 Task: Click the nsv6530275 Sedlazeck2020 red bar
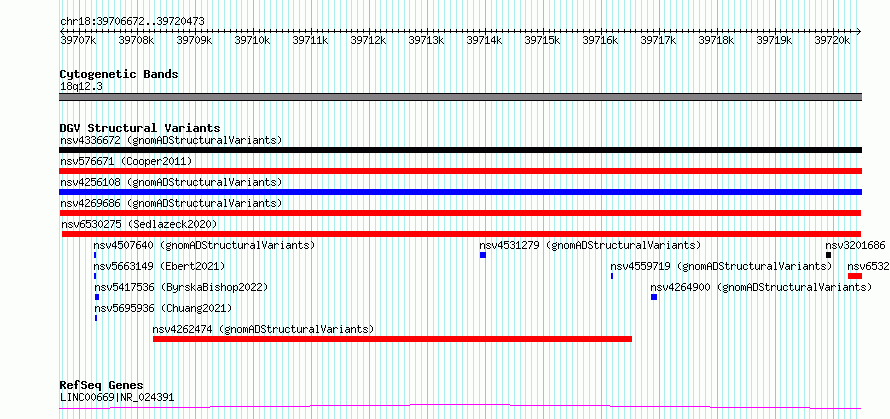pyautogui.click(x=461, y=234)
